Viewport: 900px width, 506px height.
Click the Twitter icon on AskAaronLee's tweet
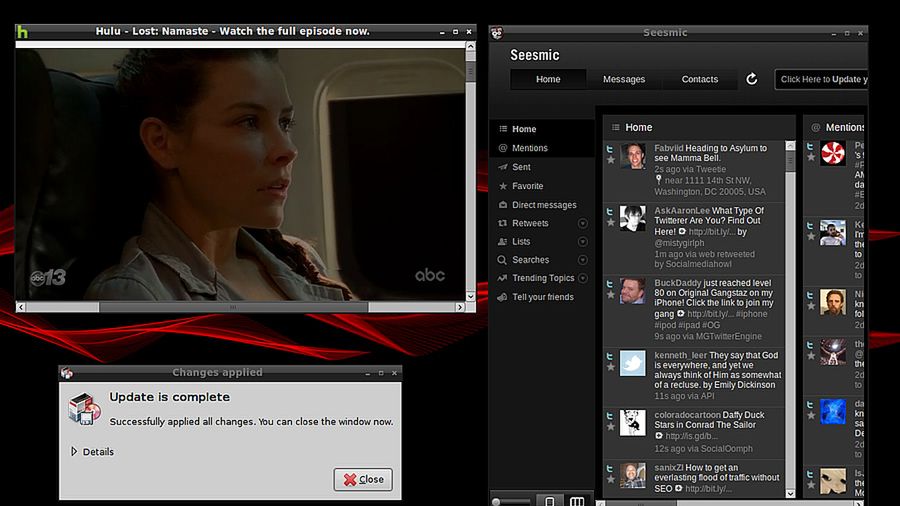(x=610, y=212)
